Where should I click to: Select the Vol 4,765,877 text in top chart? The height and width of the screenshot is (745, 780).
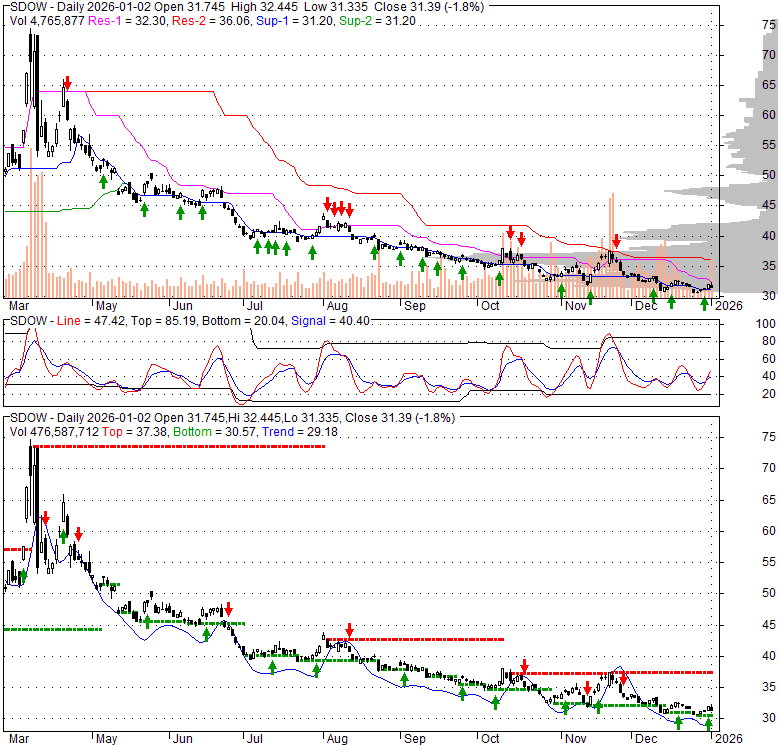tap(47, 21)
